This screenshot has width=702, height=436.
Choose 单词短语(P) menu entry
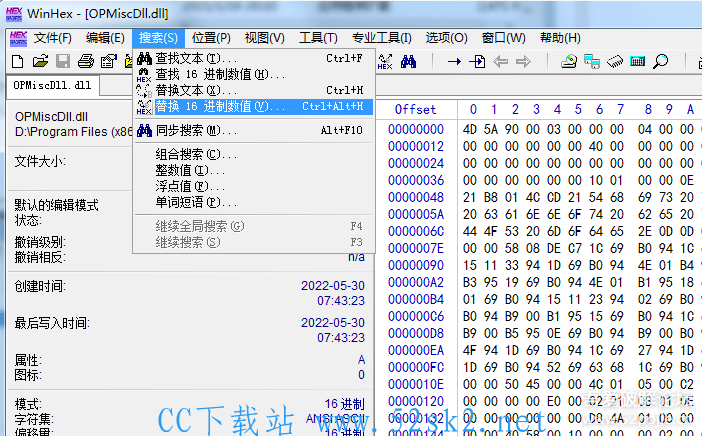[254, 202]
